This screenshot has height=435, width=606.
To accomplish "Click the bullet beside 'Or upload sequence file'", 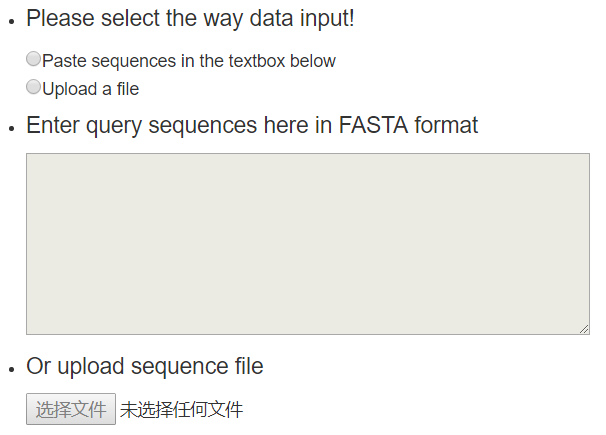I will [x=10, y=368].
